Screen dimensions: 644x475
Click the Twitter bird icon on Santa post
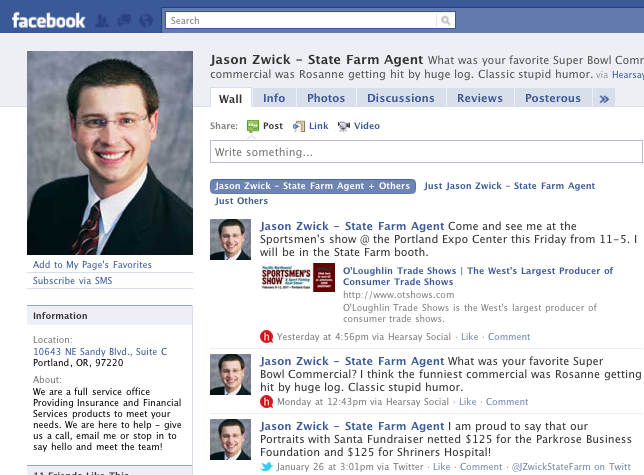click(x=267, y=467)
